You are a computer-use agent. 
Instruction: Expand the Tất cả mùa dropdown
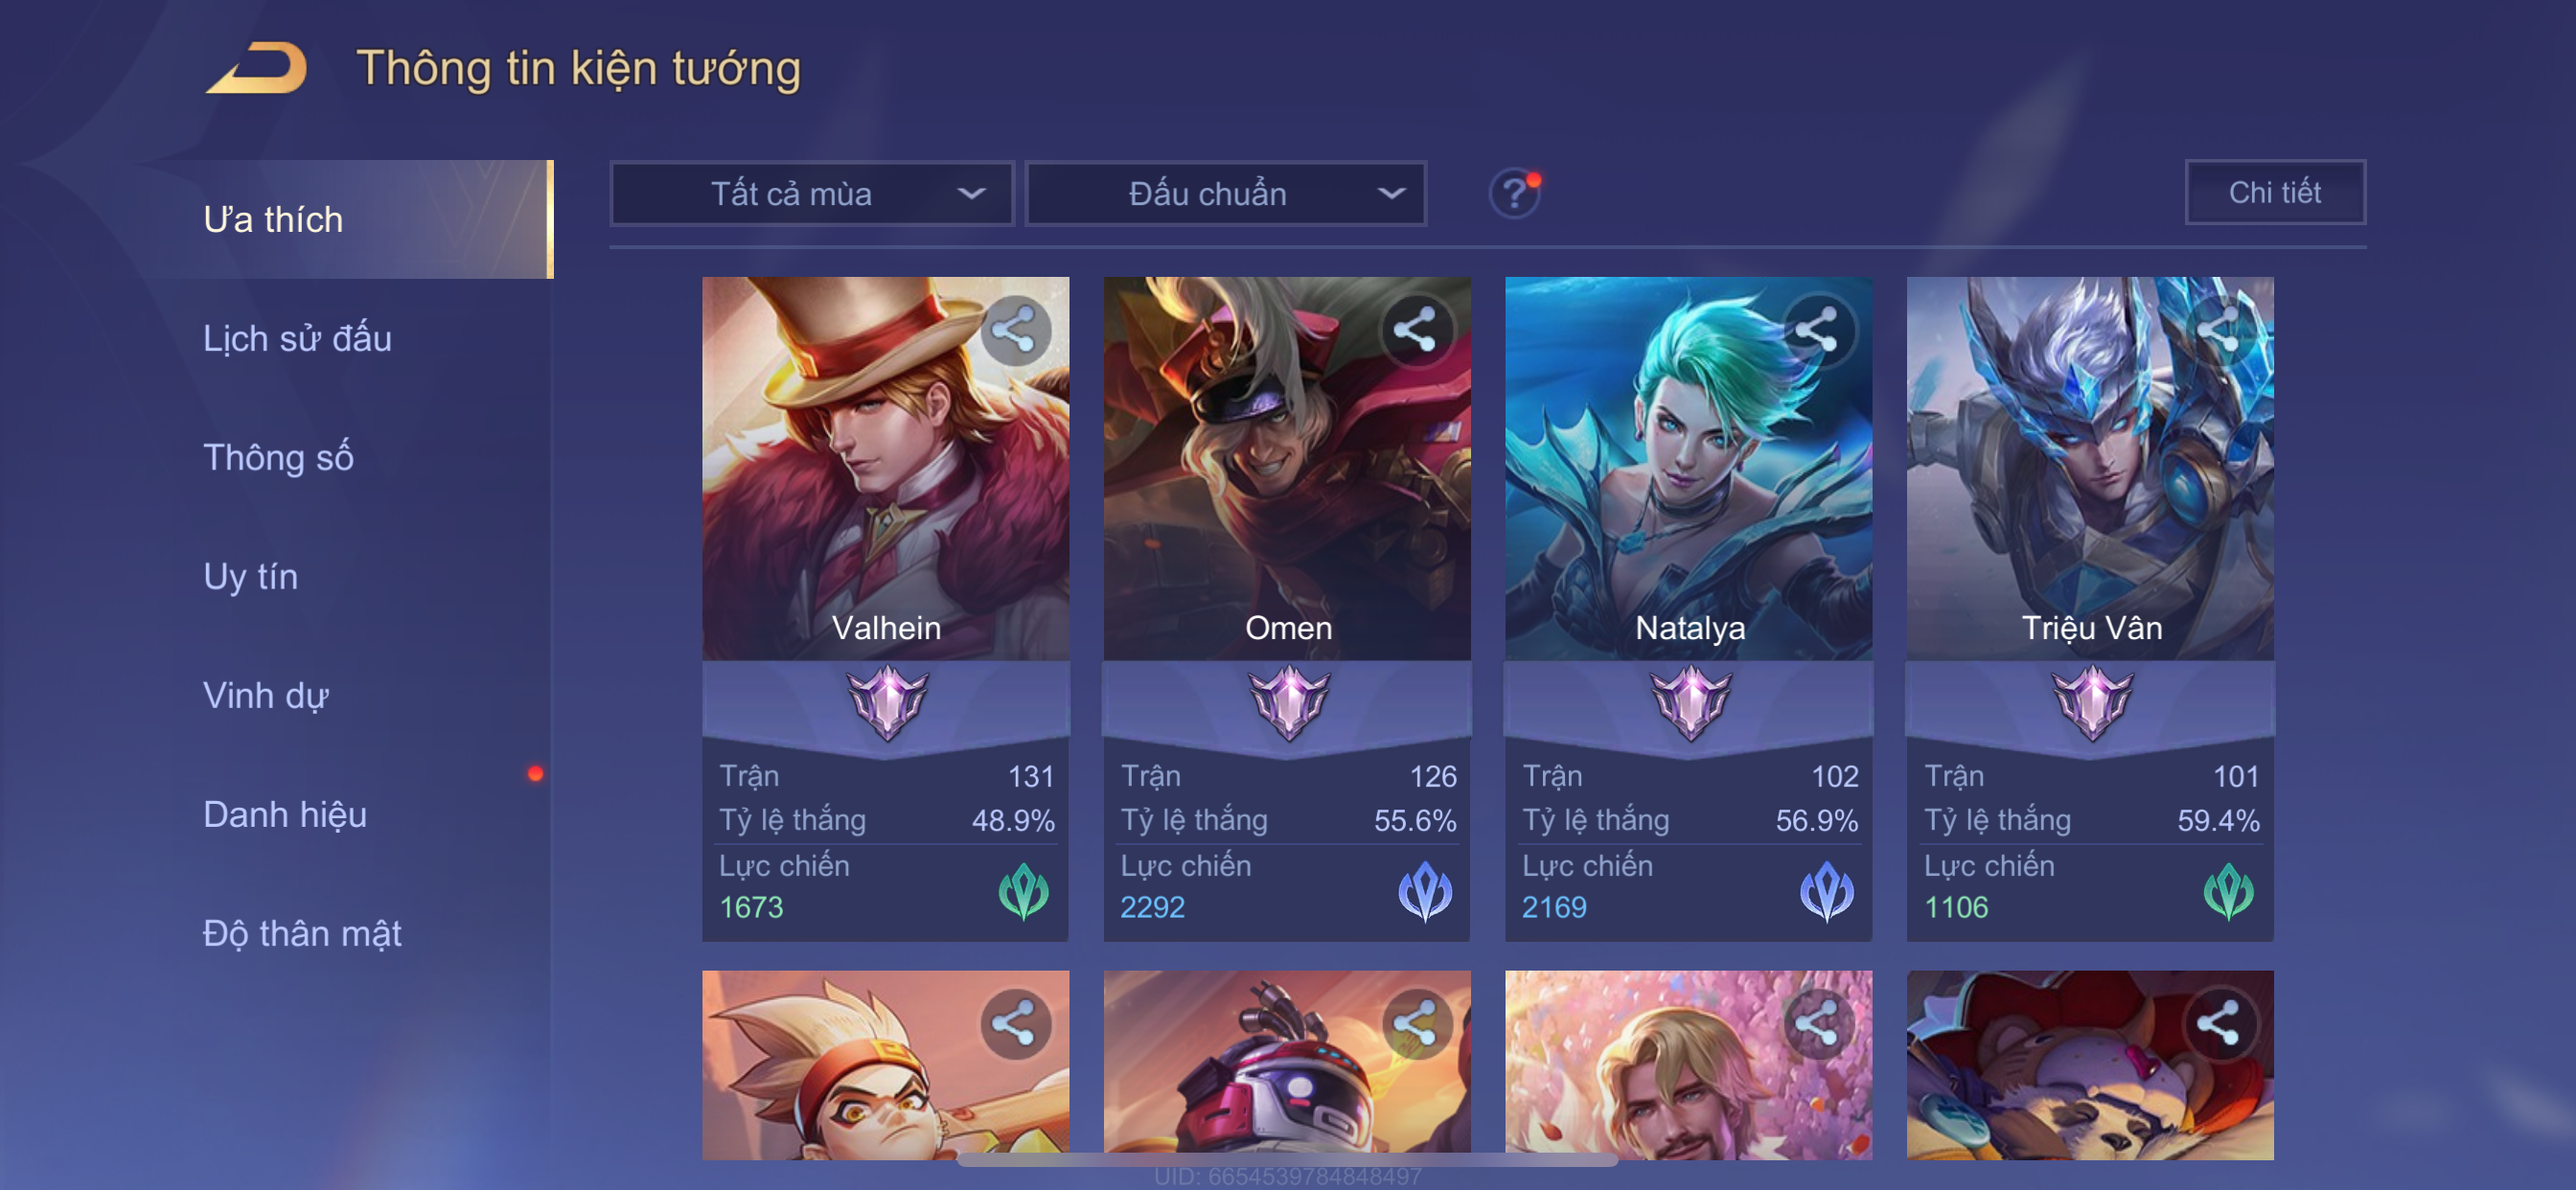pyautogui.click(x=812, y=193)
